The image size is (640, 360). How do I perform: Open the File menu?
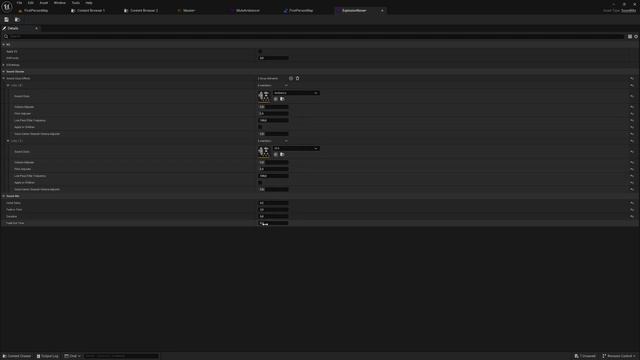click(x=19, y=3)
